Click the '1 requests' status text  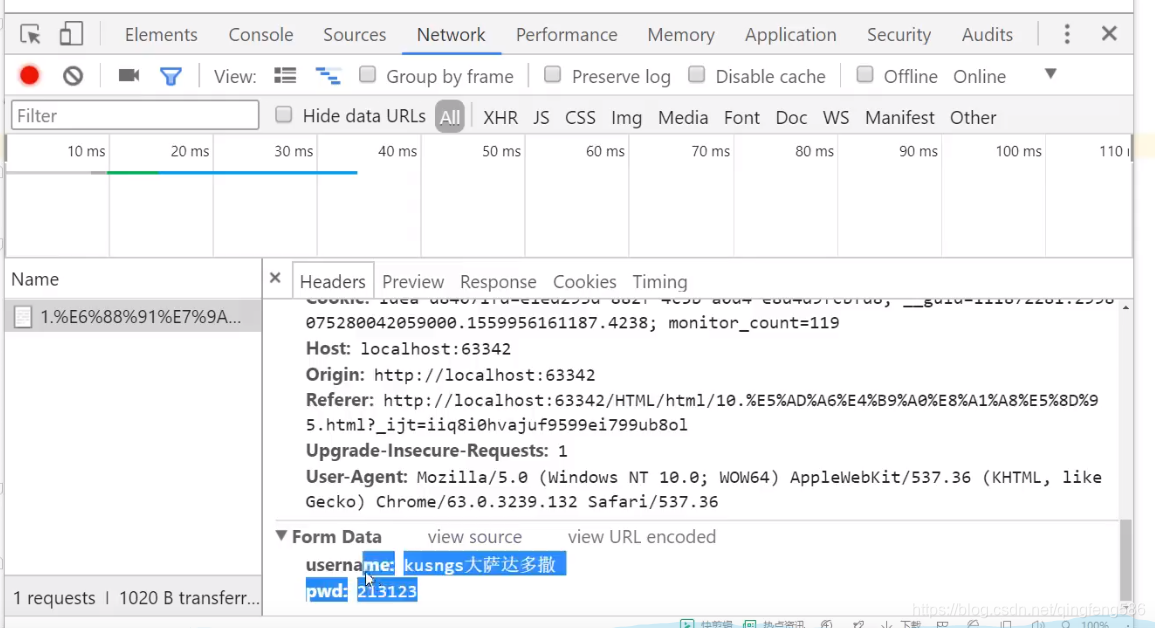[x=55, y=598]
